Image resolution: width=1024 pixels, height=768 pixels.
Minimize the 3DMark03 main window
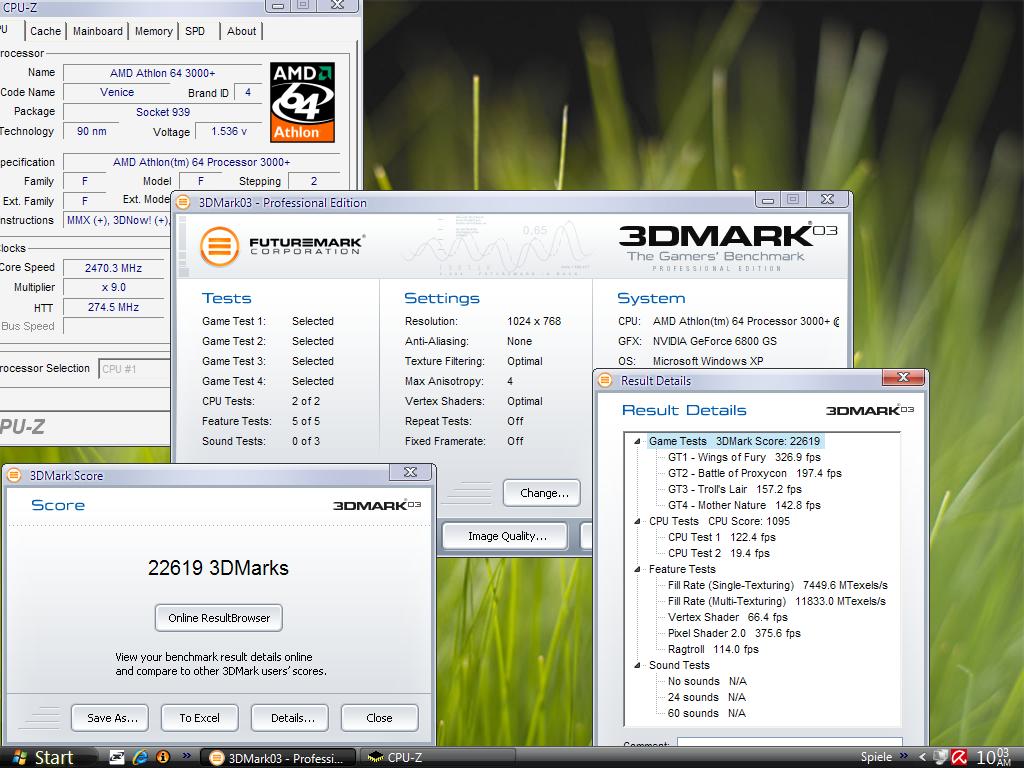click(768, 199)
